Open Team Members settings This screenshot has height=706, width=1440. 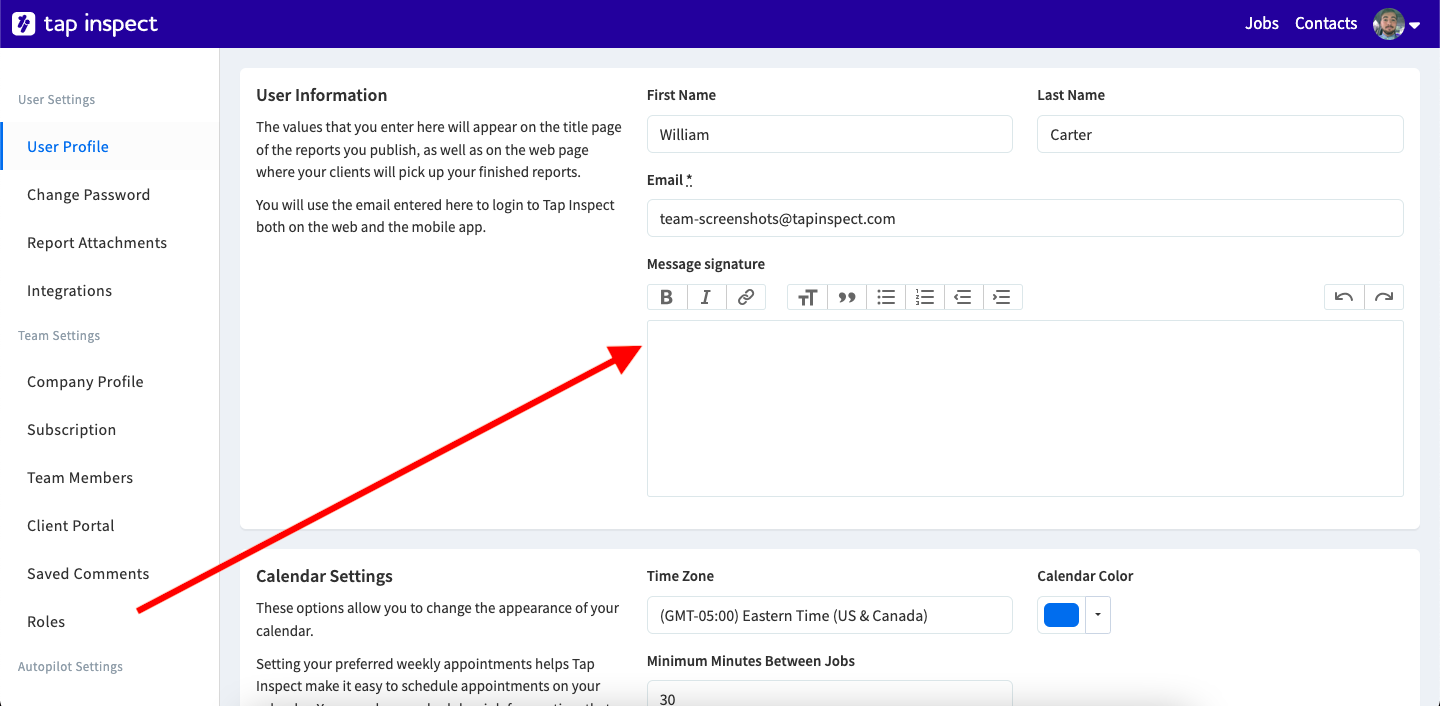click(x=109, y=478)
